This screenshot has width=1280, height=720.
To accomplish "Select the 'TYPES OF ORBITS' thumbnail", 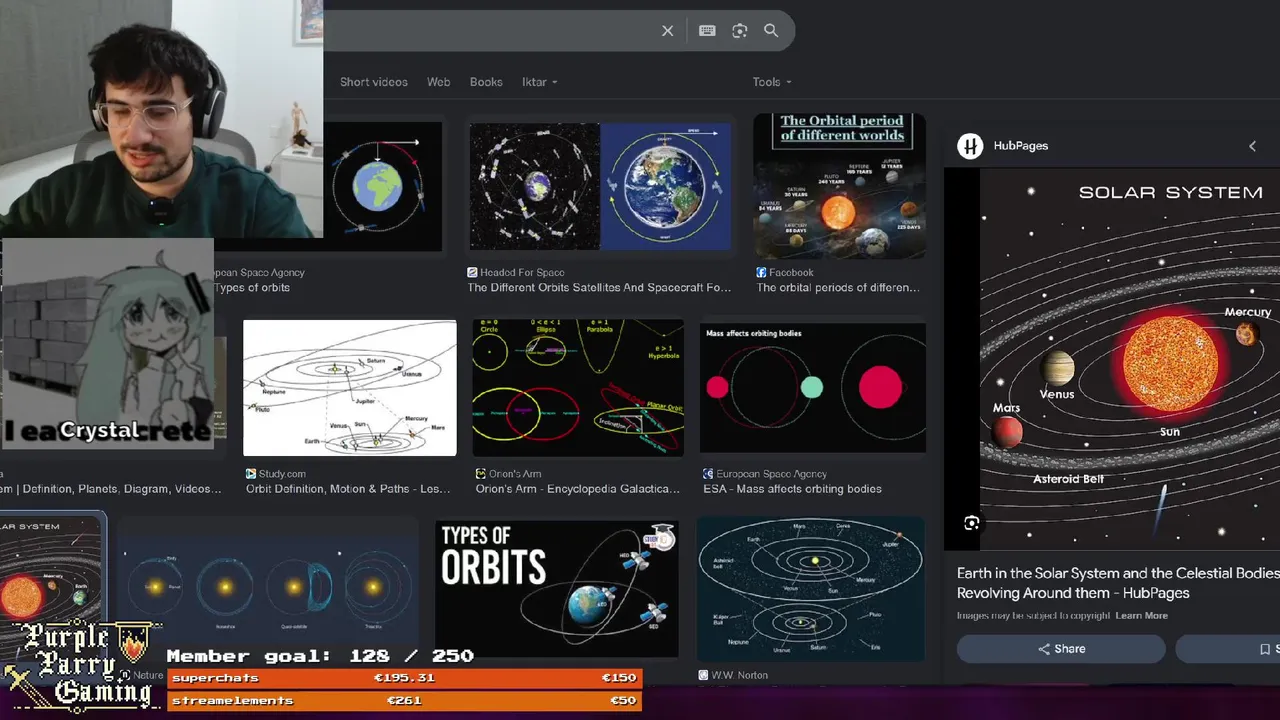I will [557, 590].
